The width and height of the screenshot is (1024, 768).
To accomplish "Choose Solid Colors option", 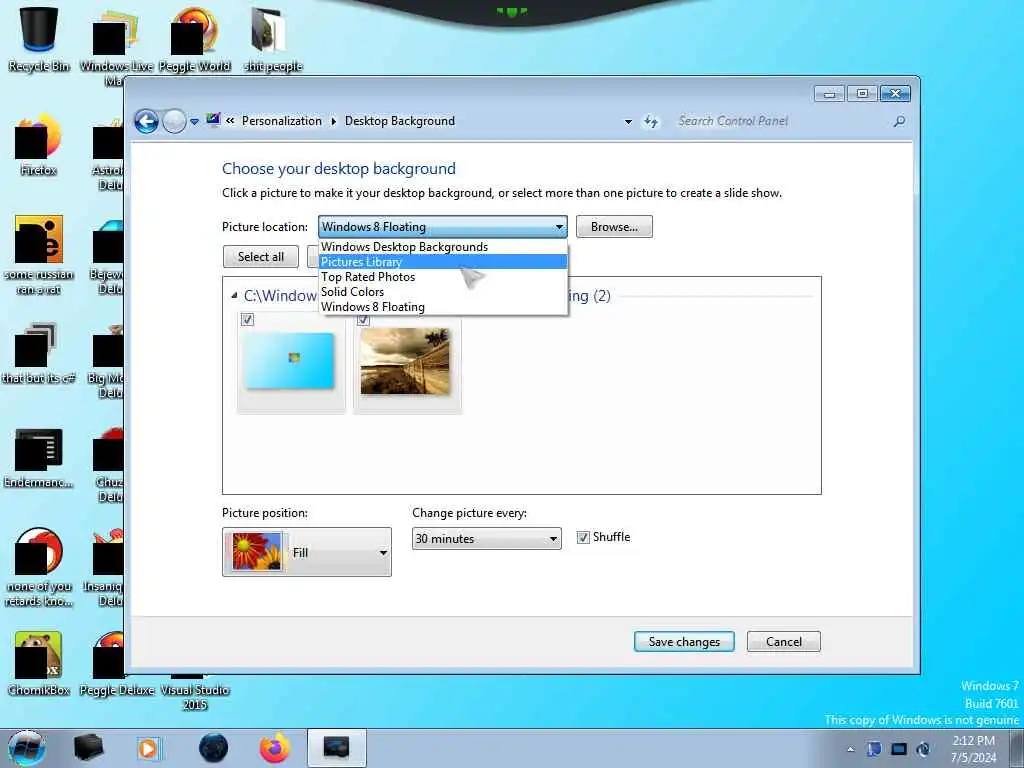I will click(443, 292).
